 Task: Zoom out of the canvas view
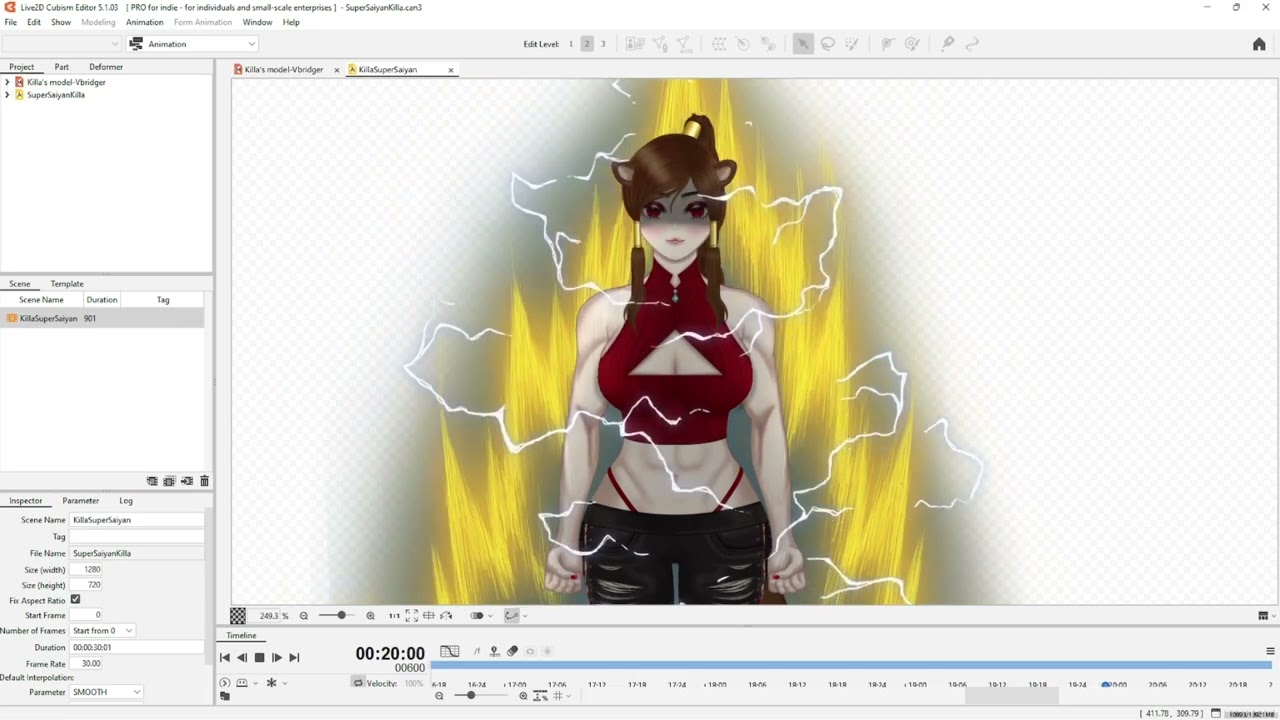click(x=304, y=616)
